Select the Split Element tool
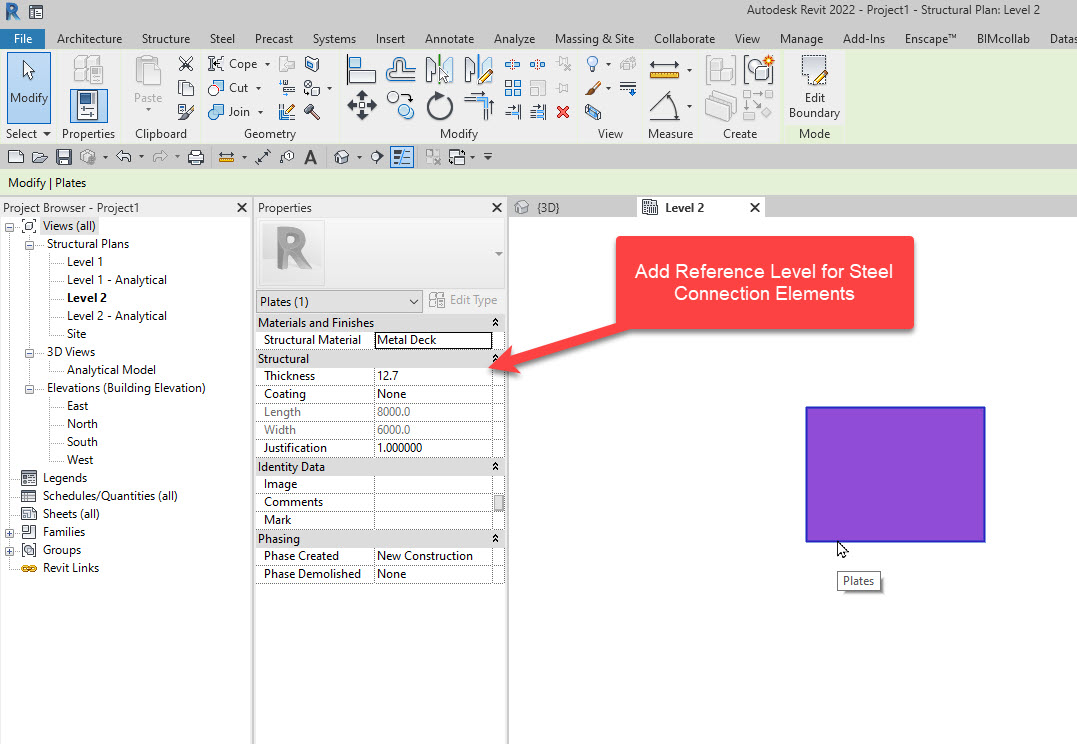 512,65
